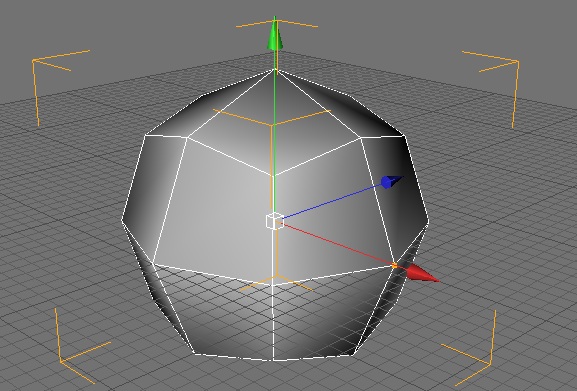577x391 pixels.
Task: Click the blue Z-axis arrow handle
Action: (392, 182)
